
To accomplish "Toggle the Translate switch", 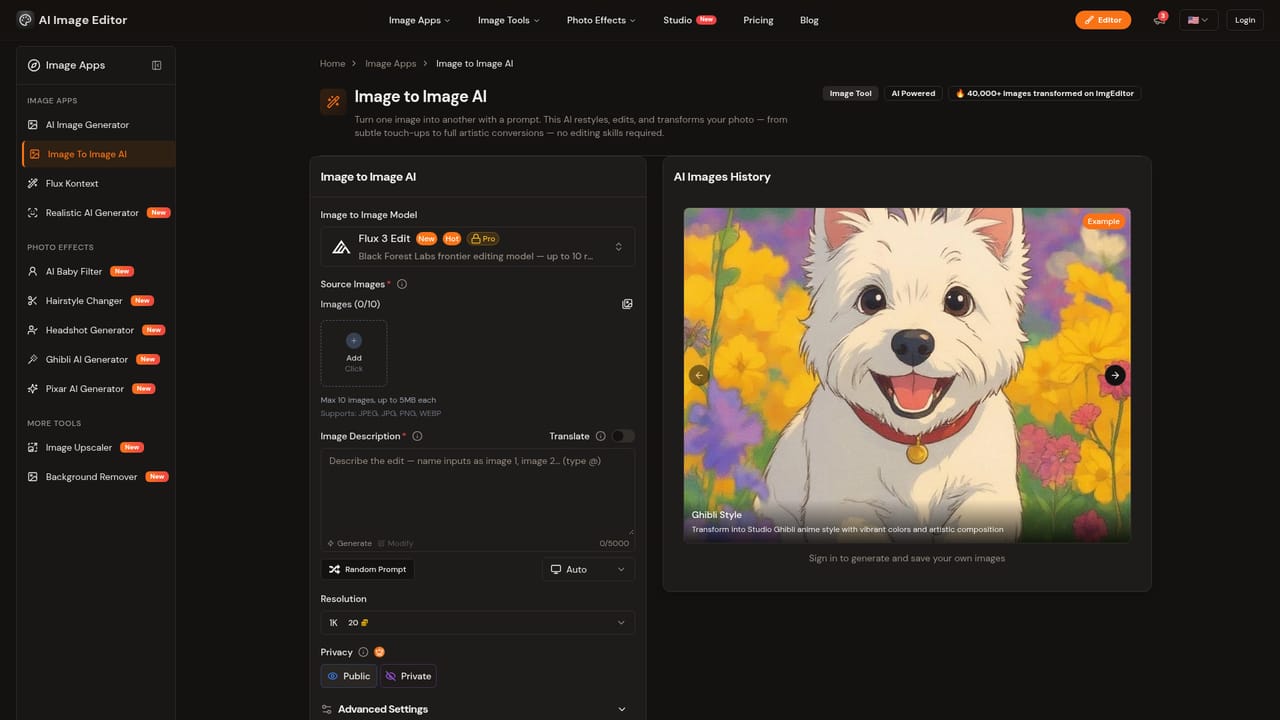I will [623, 436].
